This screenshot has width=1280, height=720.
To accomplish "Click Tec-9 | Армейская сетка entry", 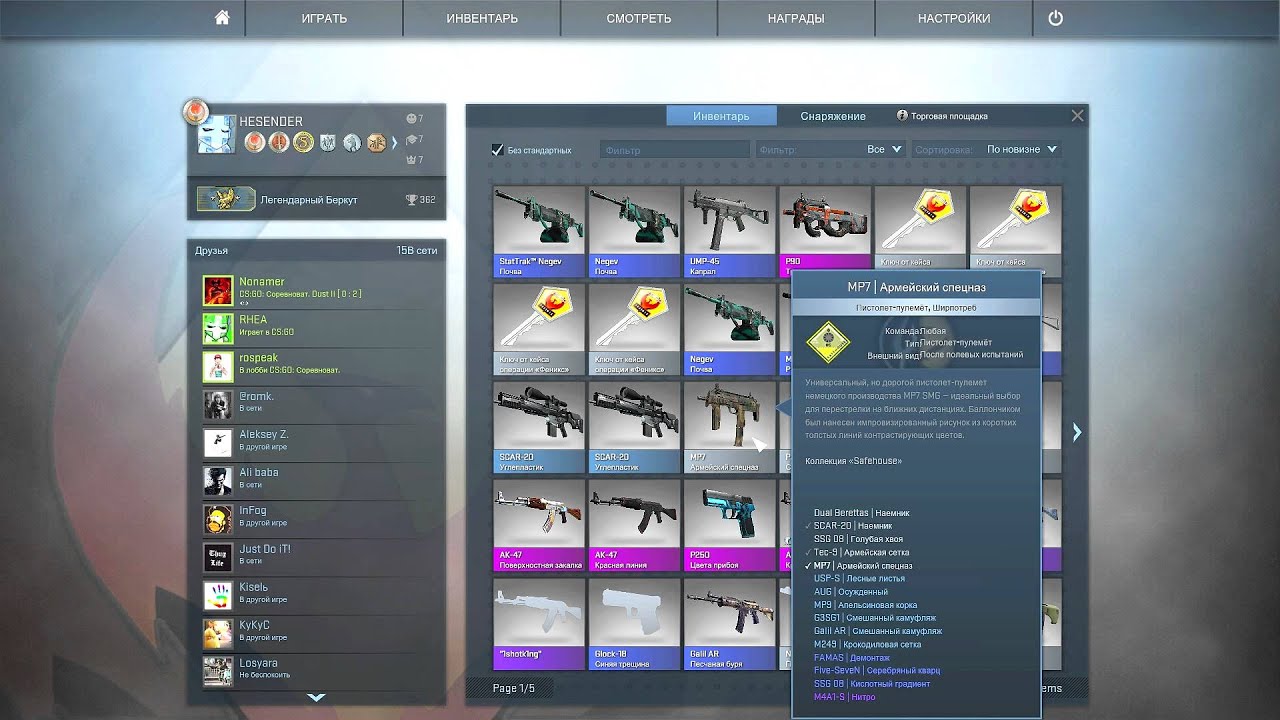I will [x=861, y=552].
